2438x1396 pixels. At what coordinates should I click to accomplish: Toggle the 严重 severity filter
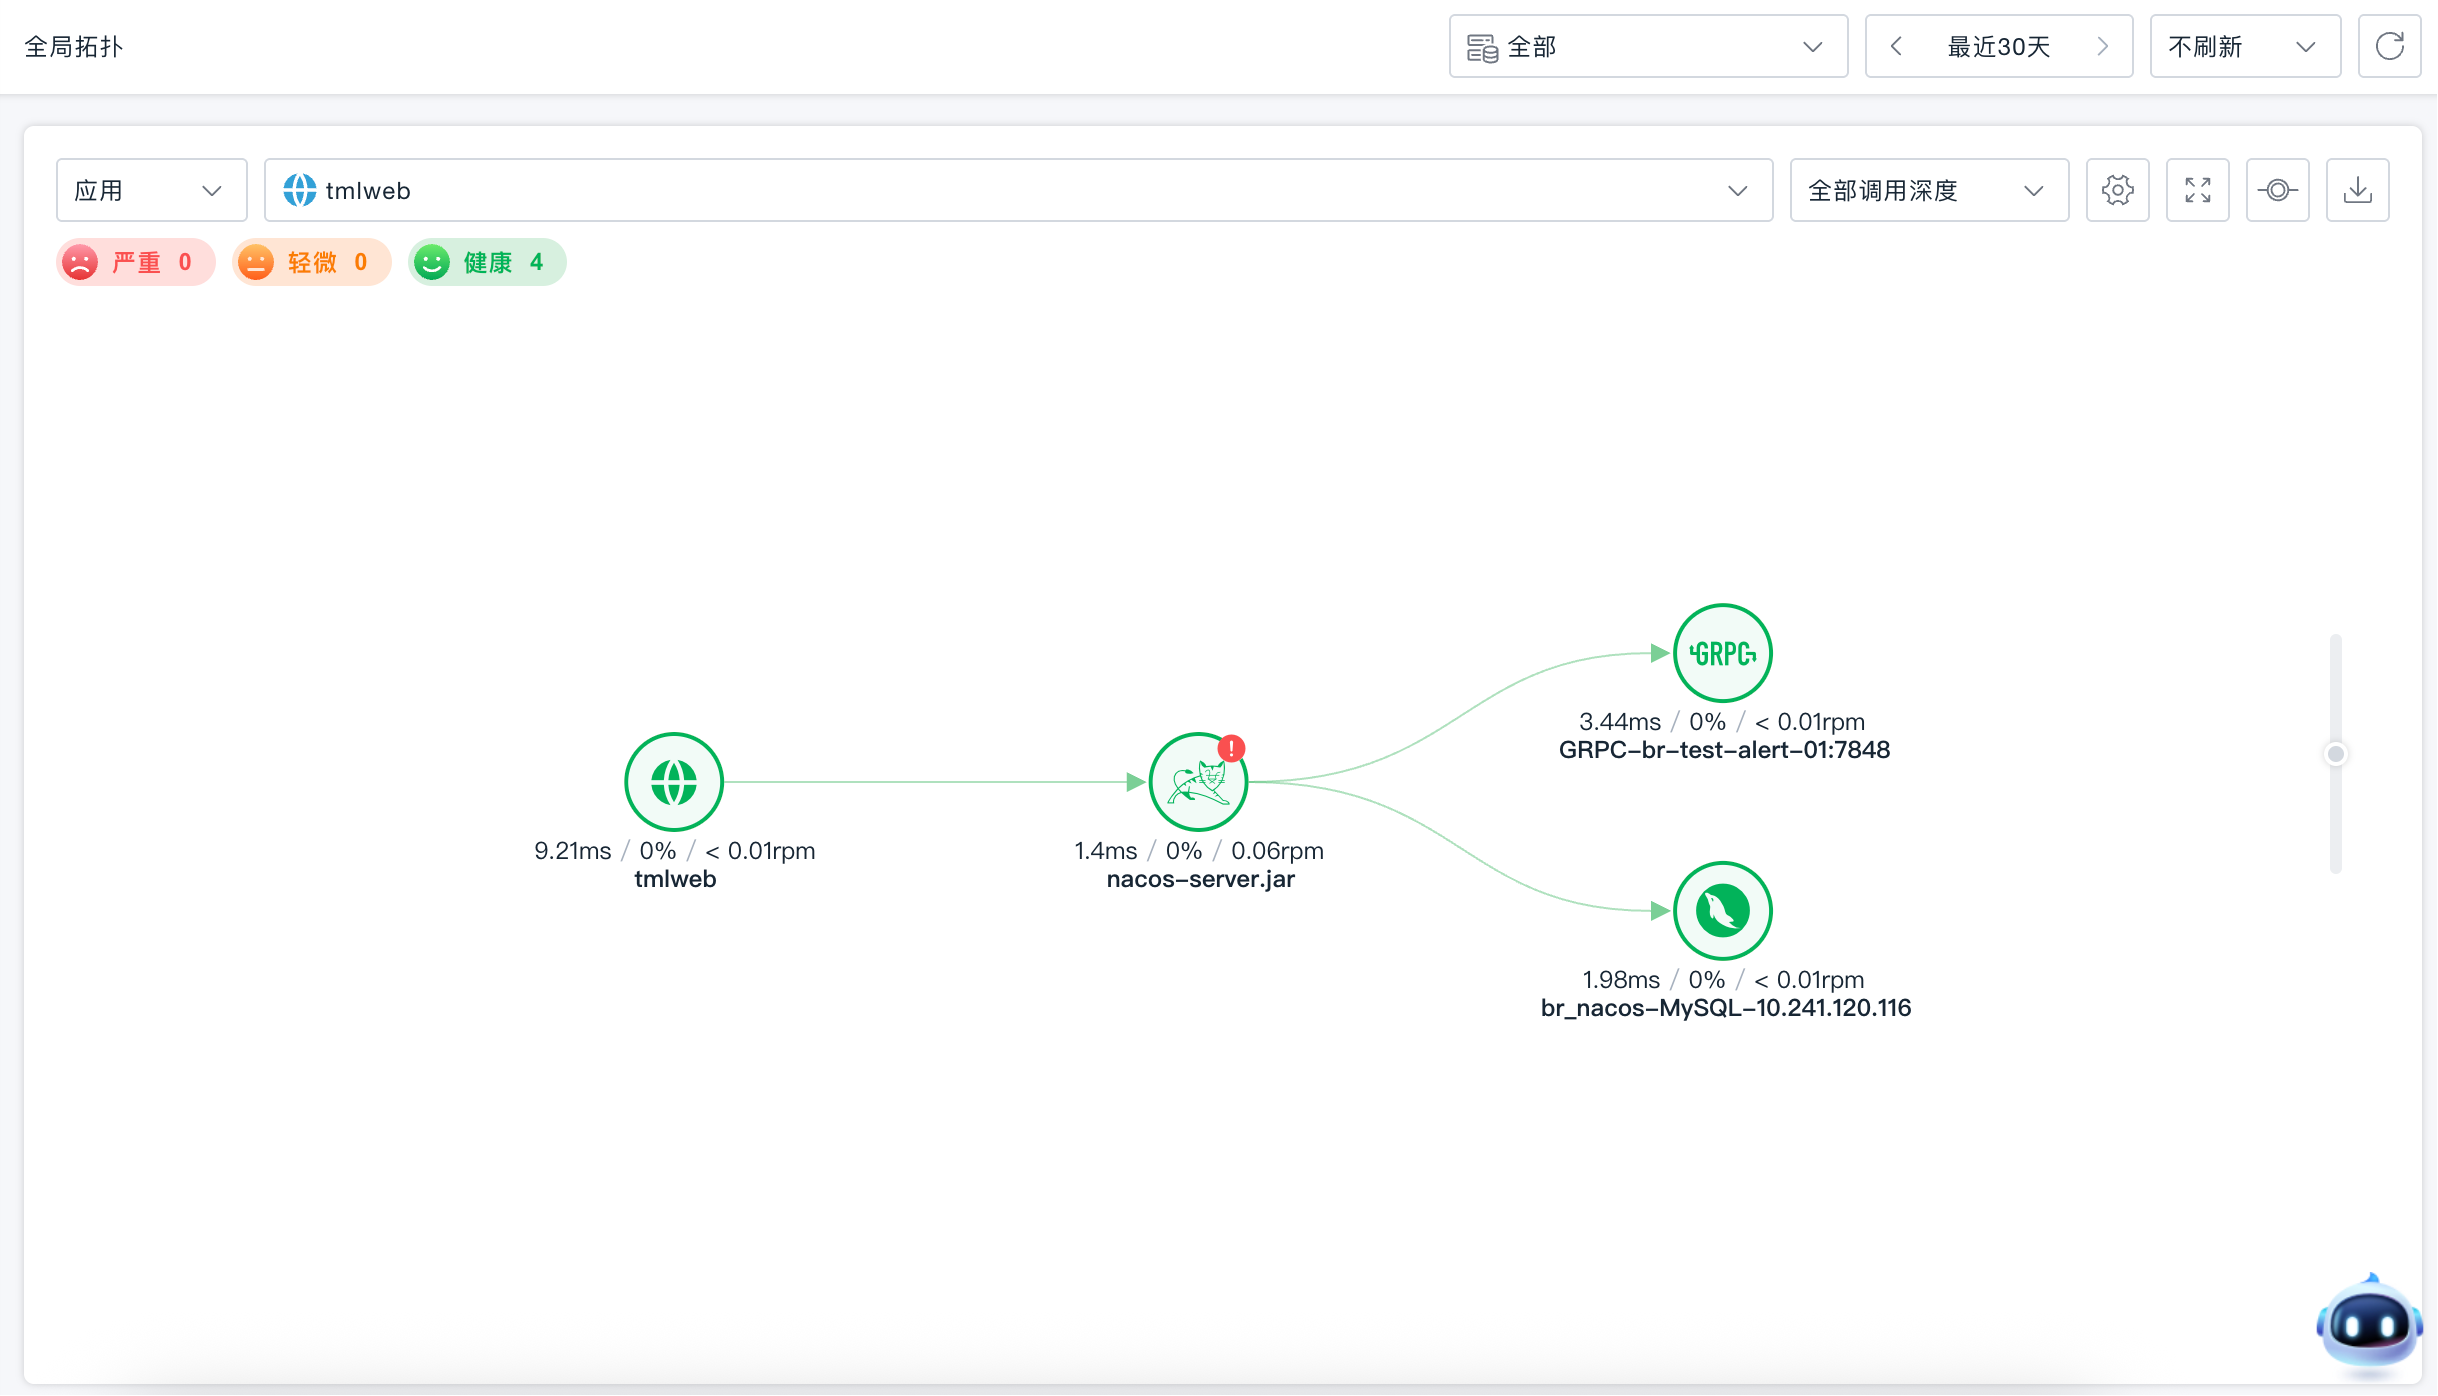coord(136,262)
